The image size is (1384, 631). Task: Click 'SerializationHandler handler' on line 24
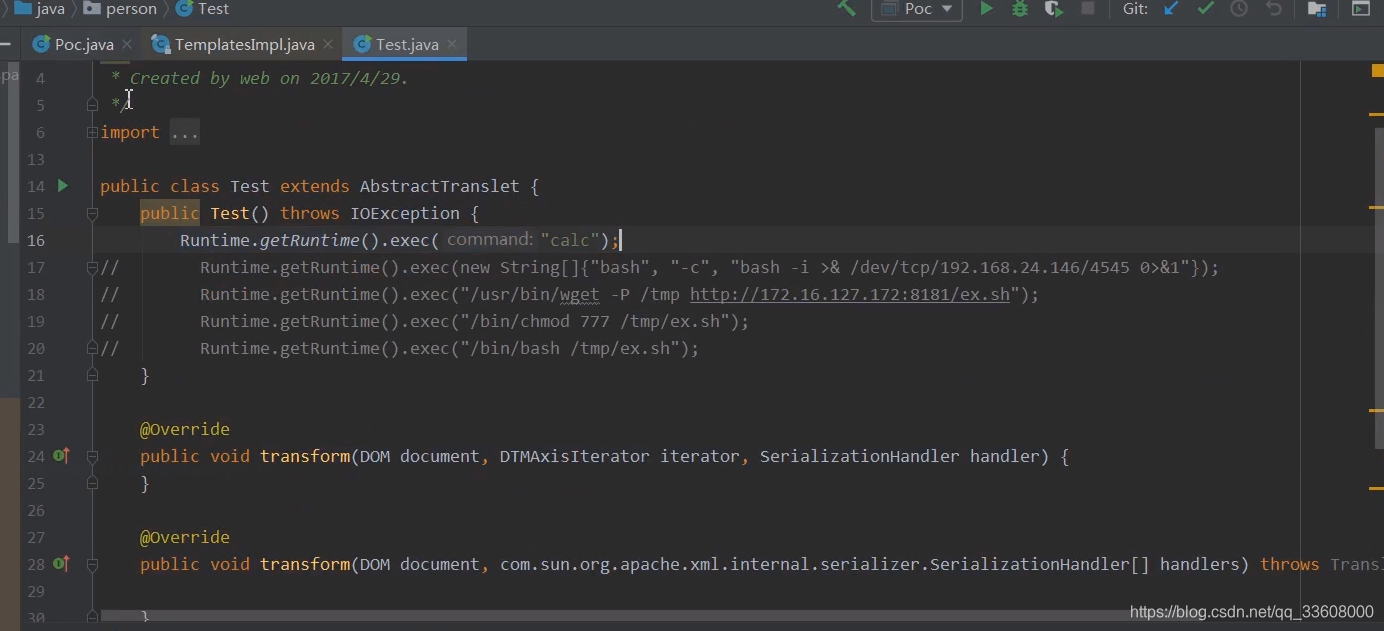pyautogui.click(x=900, y=456)
